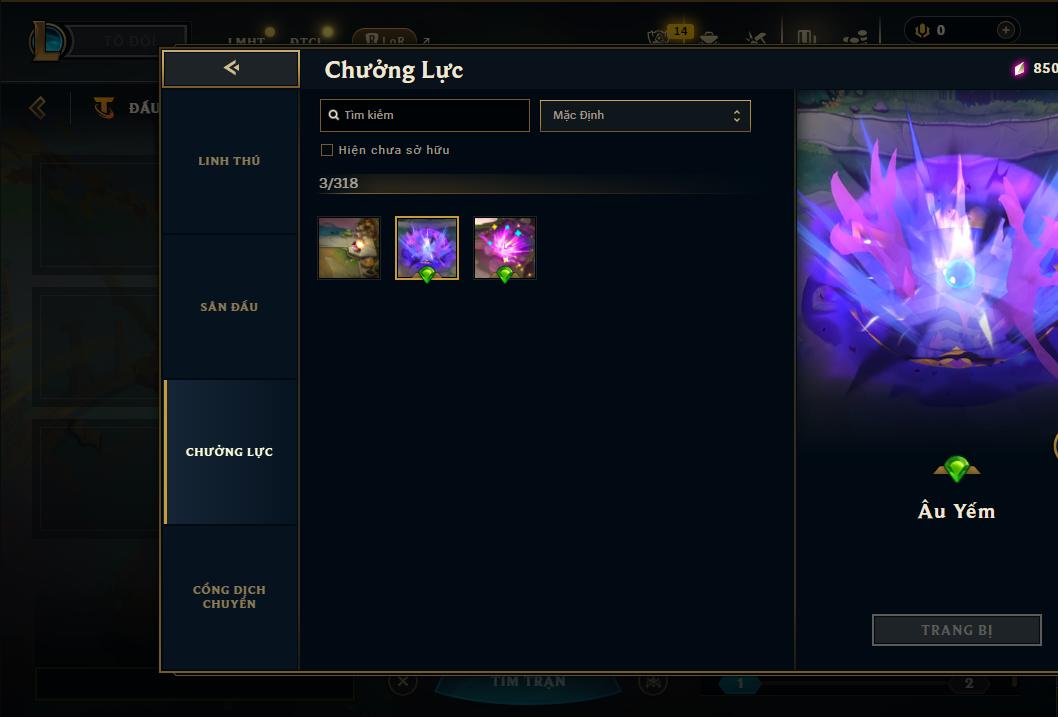Click the League of Legends logo

[47, 41]
